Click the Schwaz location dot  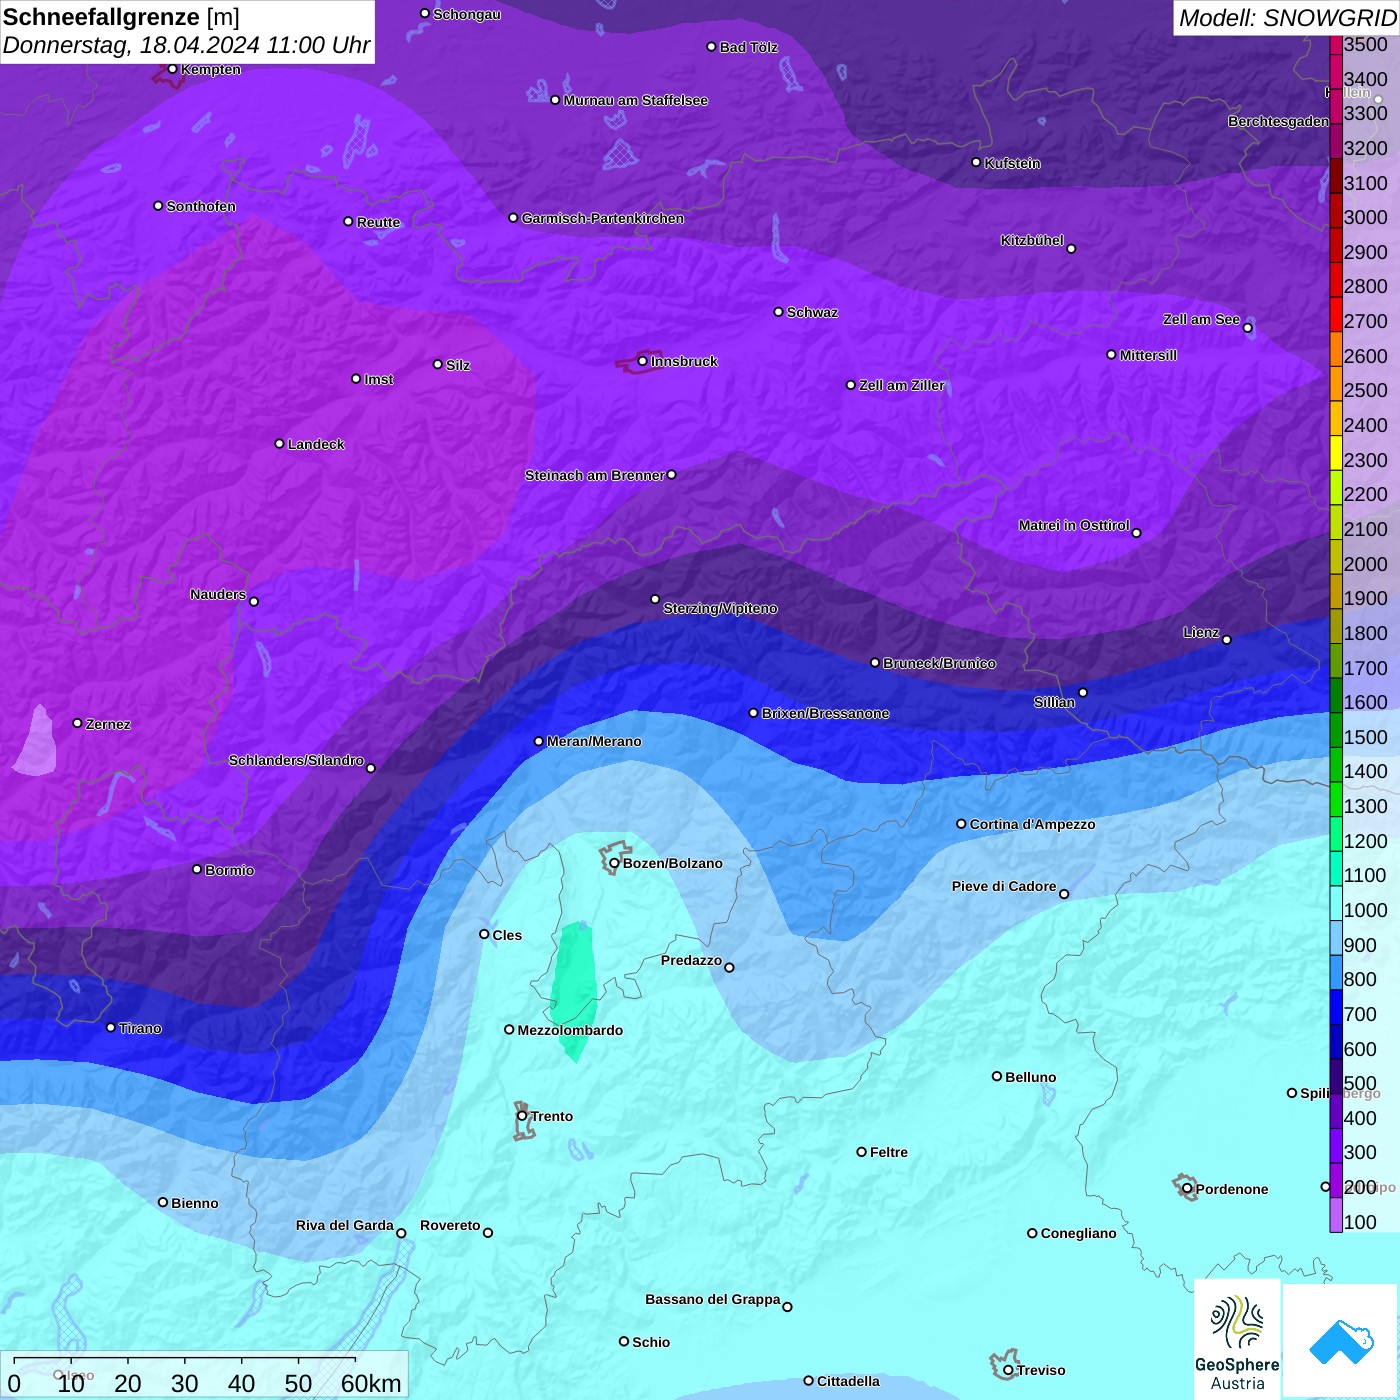pyautogui.click(x=778, y=311)
